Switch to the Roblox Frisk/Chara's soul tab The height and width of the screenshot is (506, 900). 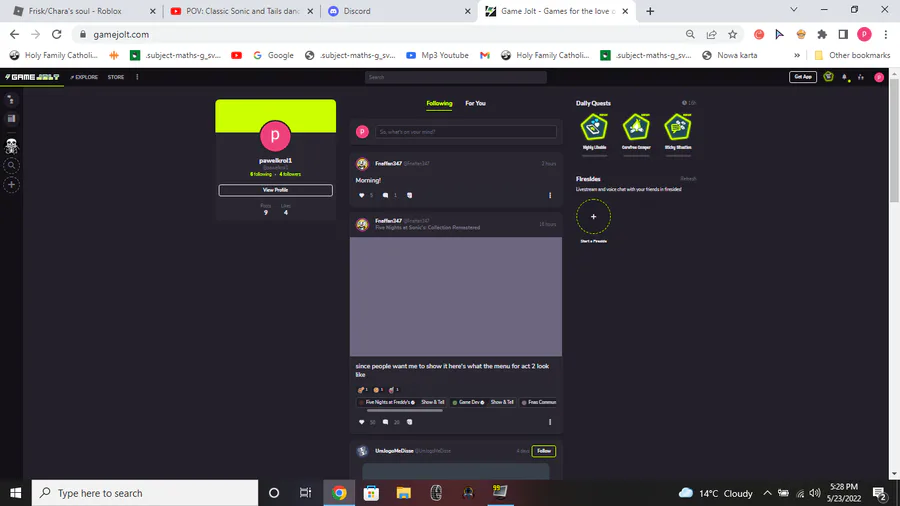click(81, 11)
